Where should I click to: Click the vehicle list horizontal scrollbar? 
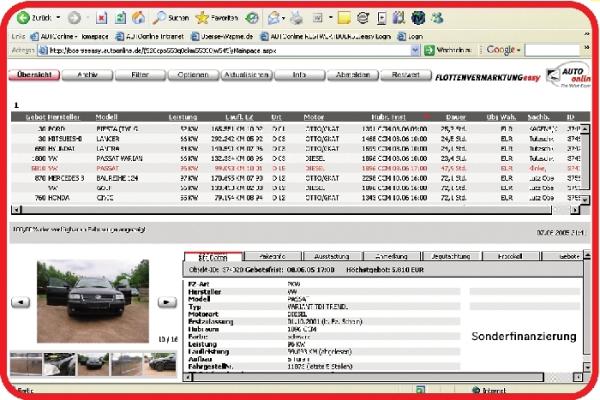tap(290, 210)
